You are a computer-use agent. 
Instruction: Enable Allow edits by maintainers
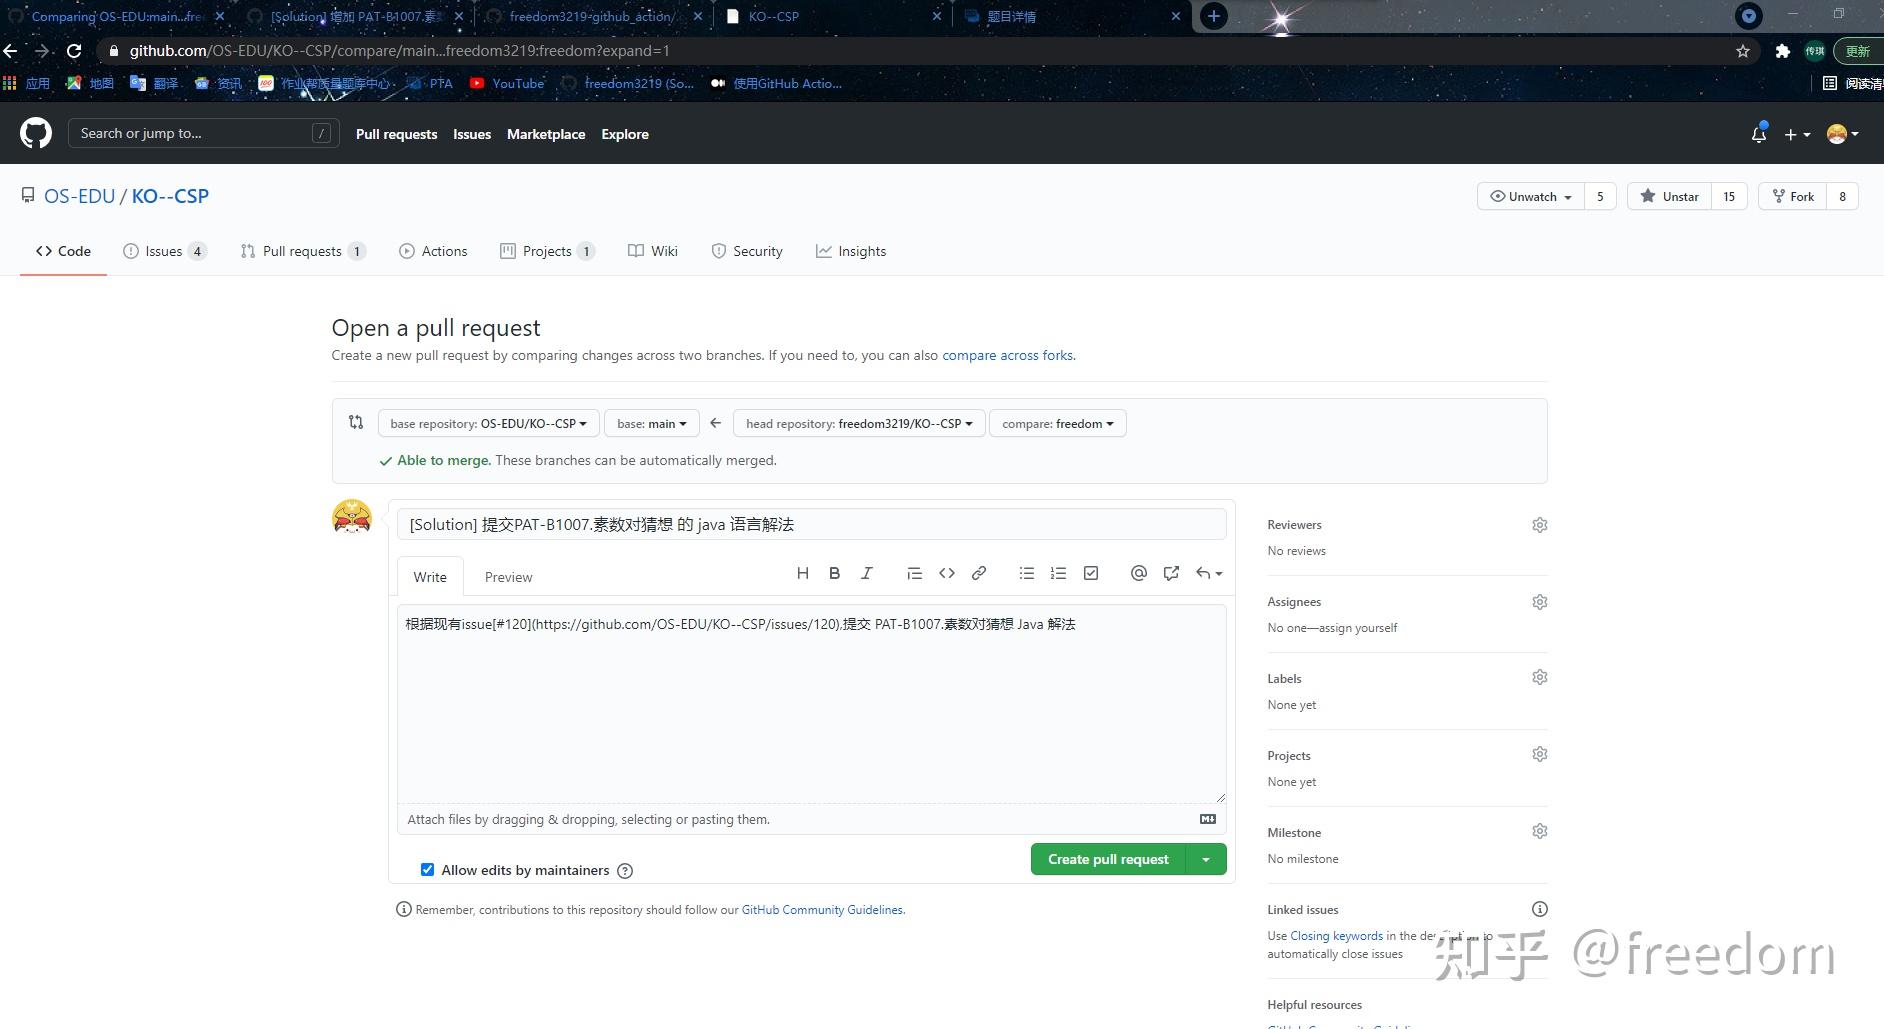(x=427, y=869)
